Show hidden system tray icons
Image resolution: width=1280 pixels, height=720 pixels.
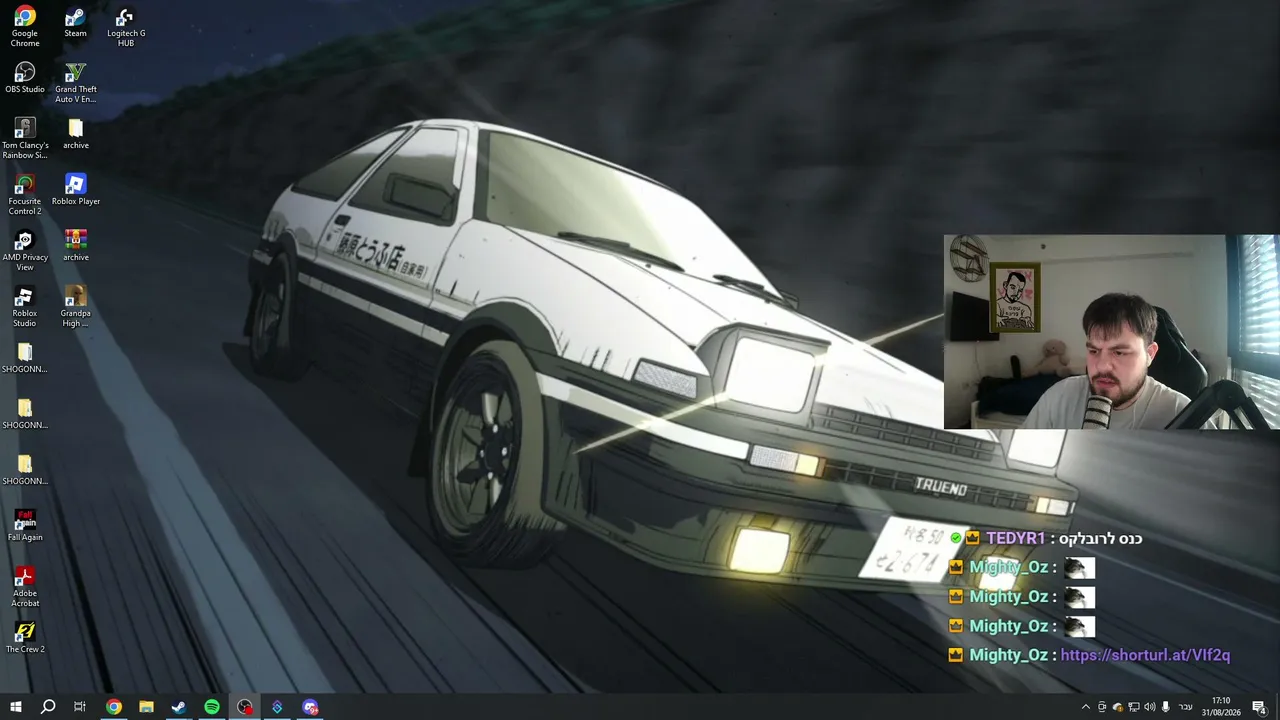[1086, 707]
